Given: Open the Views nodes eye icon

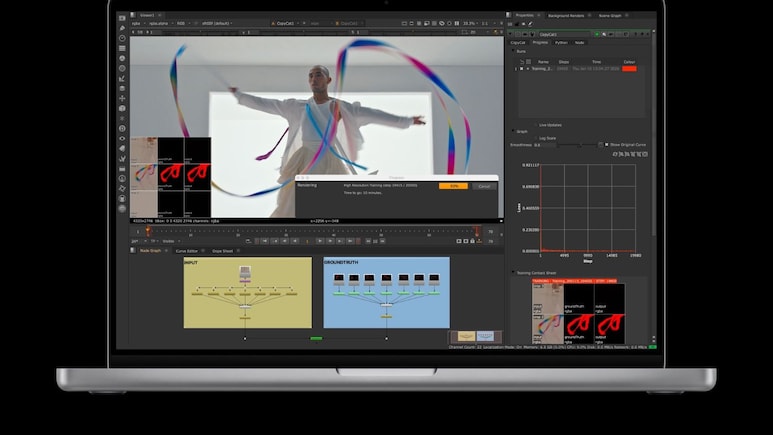Looking at the screenshot, I should point(122,138).
